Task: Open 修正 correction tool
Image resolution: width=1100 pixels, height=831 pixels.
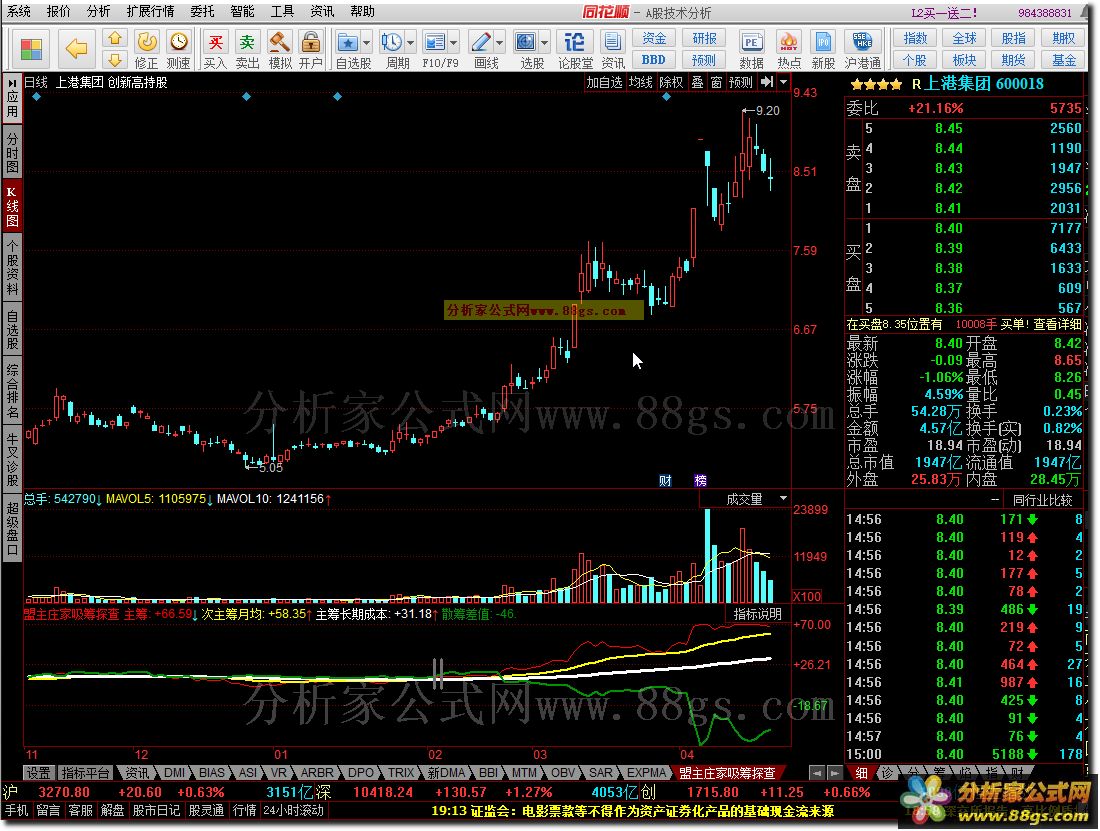Action: 147,50
